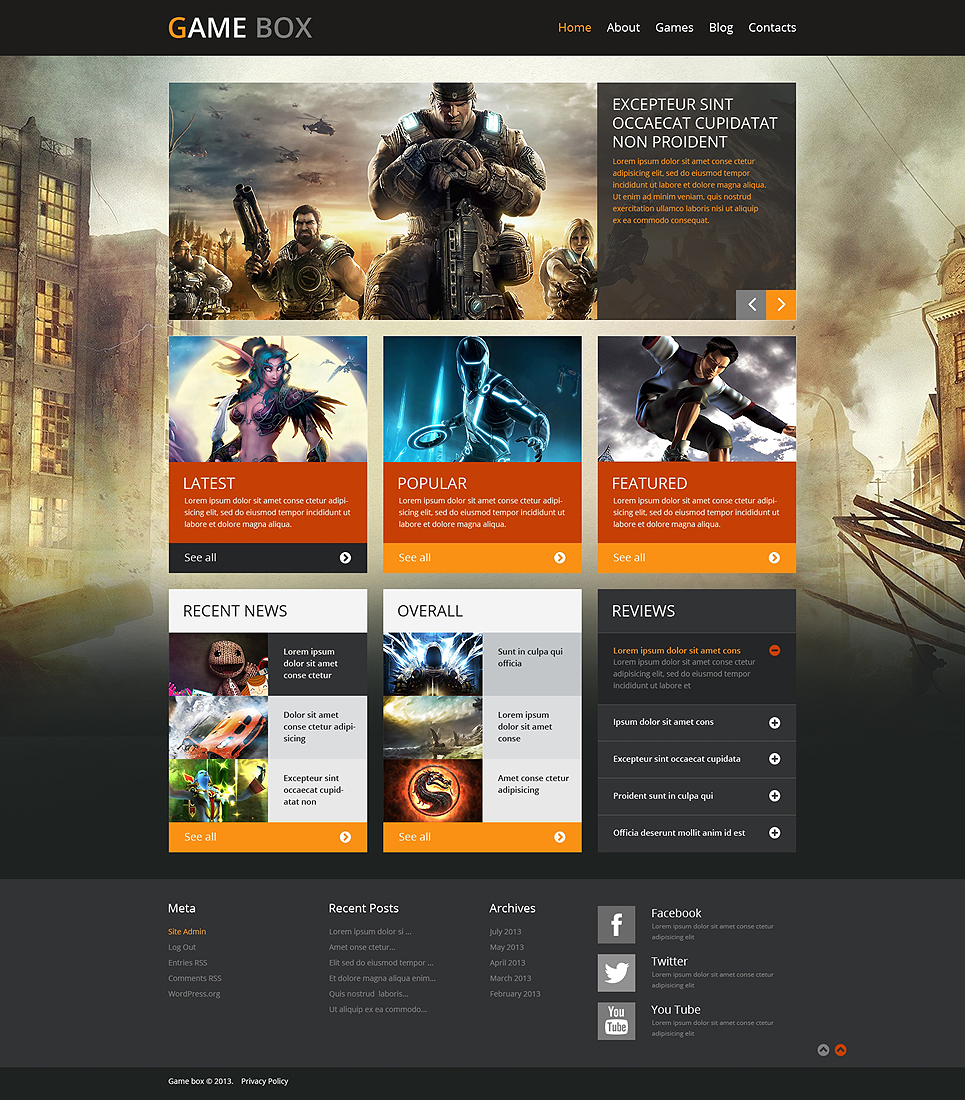Open the dragon logo Overall thumbnail
The height and width of the screenshot is (1100, 965).
433,791
